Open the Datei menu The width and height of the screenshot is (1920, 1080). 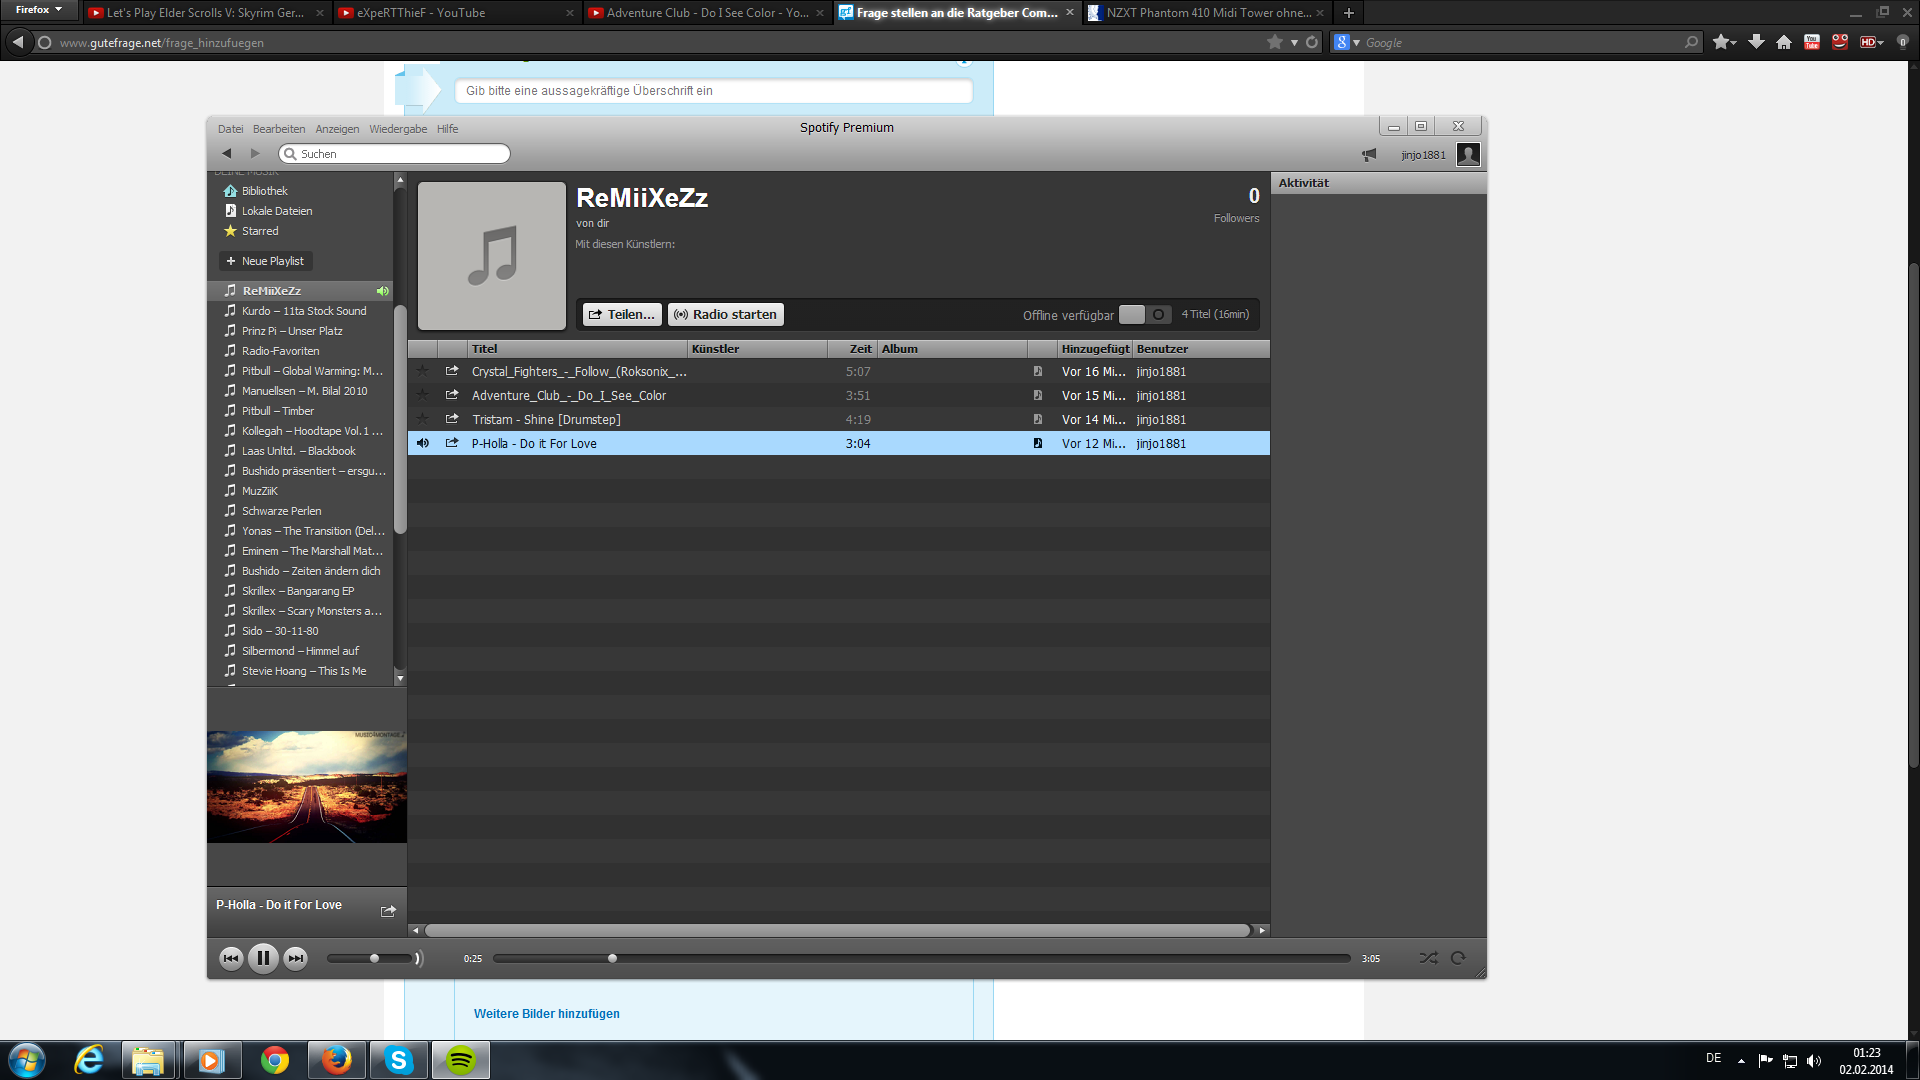coord(231,129)
